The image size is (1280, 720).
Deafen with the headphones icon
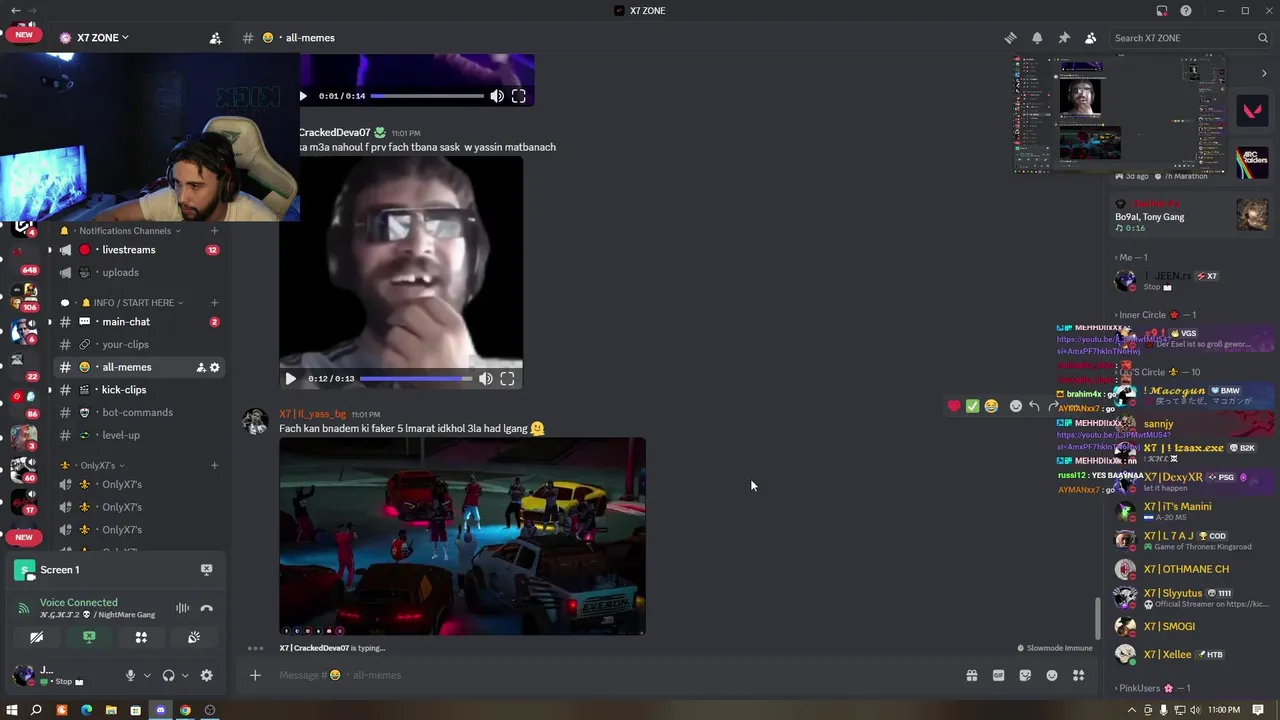pos(168,676)
